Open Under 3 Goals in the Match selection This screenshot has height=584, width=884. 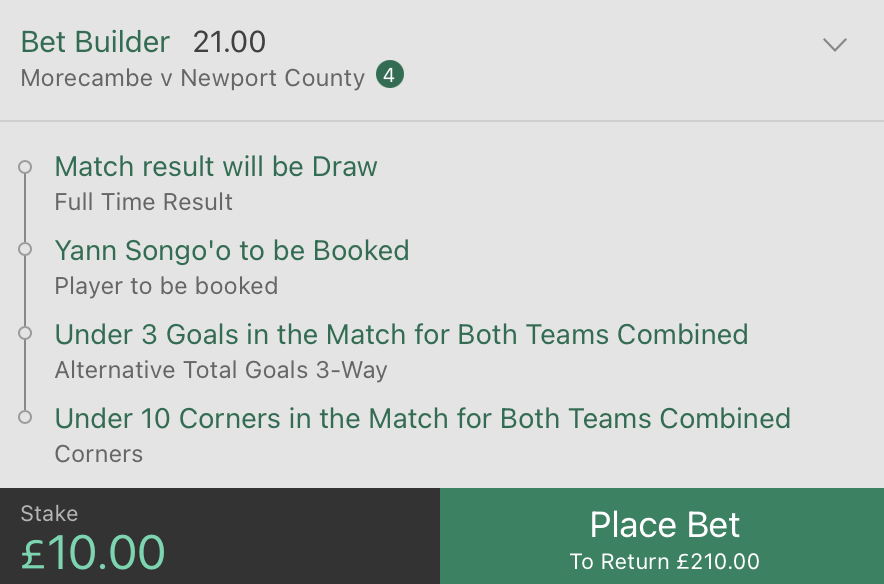click(x=401, y=334)
